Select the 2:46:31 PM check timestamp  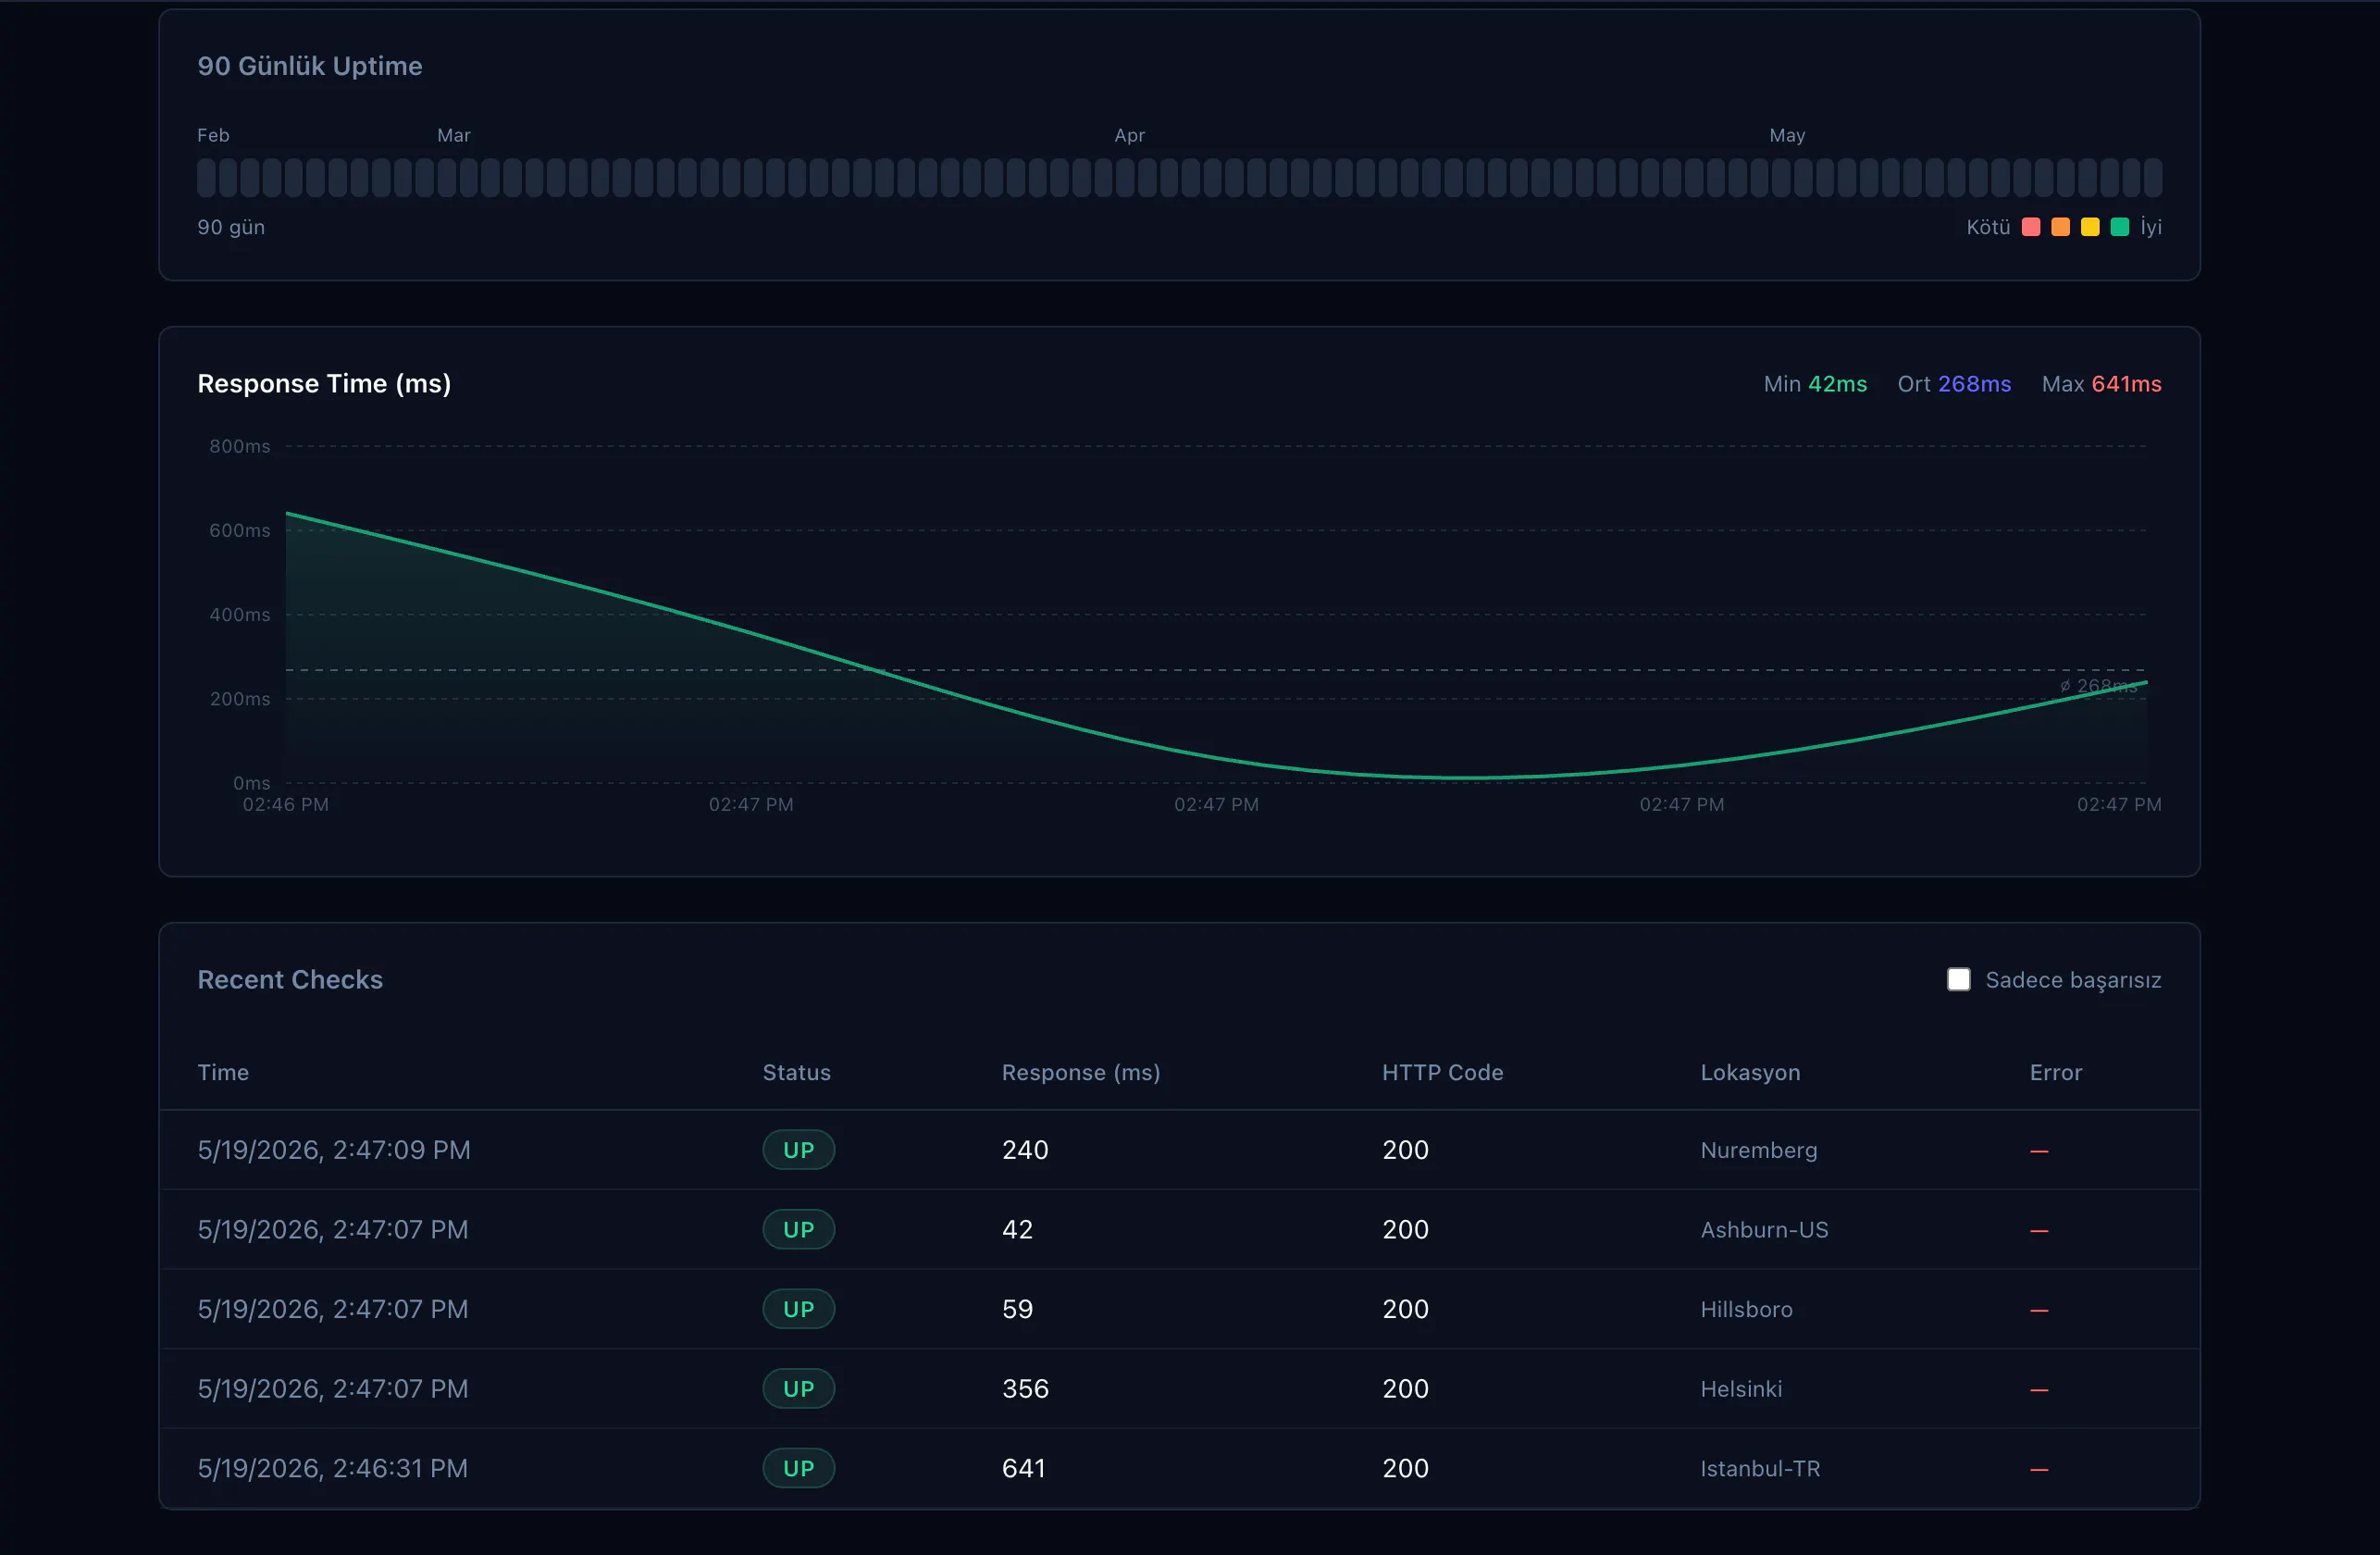[332, 1467]
